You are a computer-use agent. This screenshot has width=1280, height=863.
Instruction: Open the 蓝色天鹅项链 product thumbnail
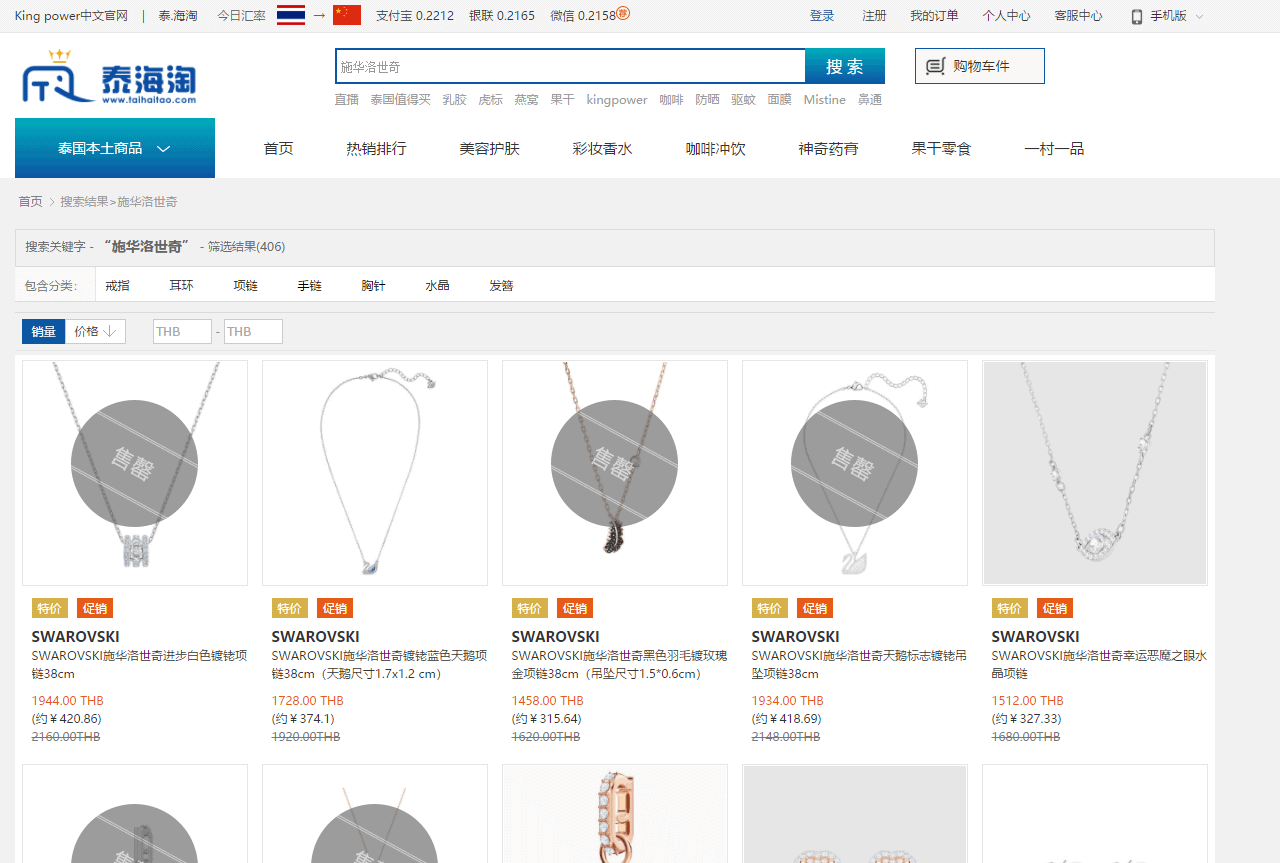click(375, 473)
